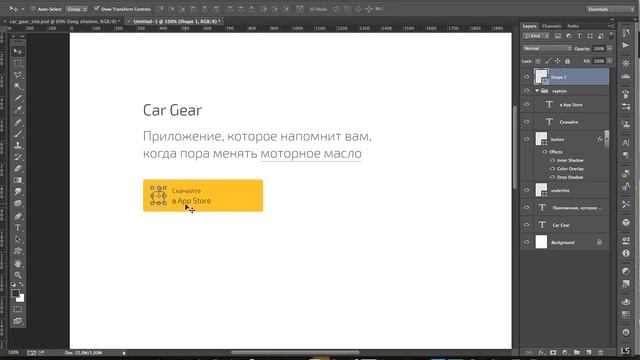Select the Polygonal Lasso tool
This screenshot has height=360, width=640.
(x=18, y=75)
